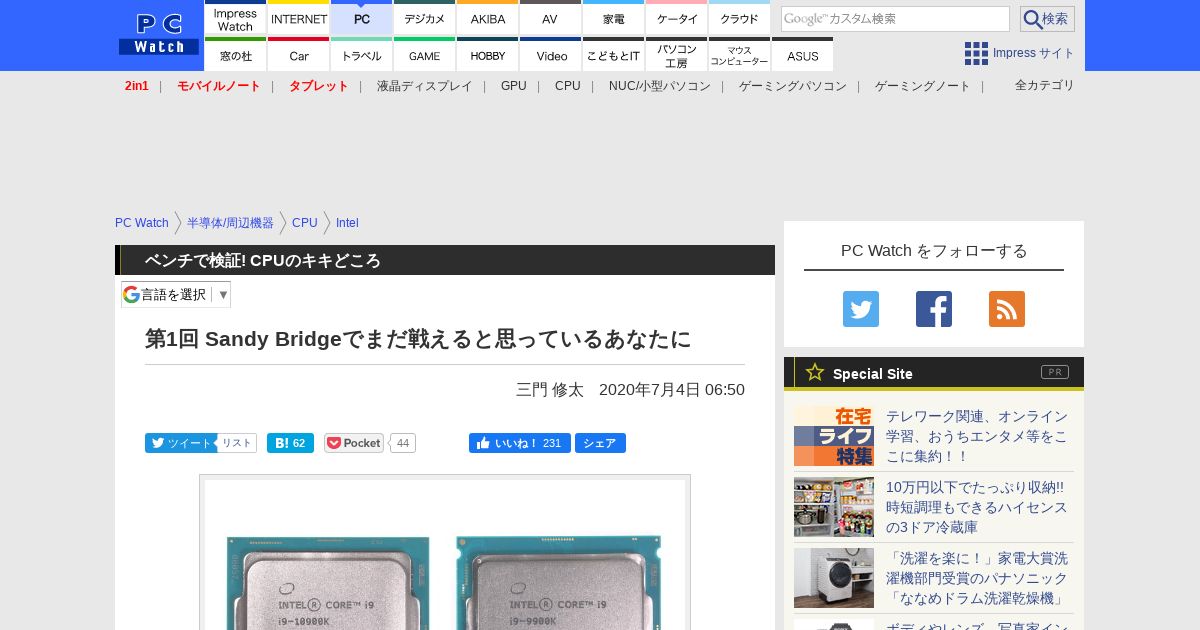Open the 窓の杜 tab
Image resolution: width=1200 pixels, height=630 pixels.
point(235,54)
